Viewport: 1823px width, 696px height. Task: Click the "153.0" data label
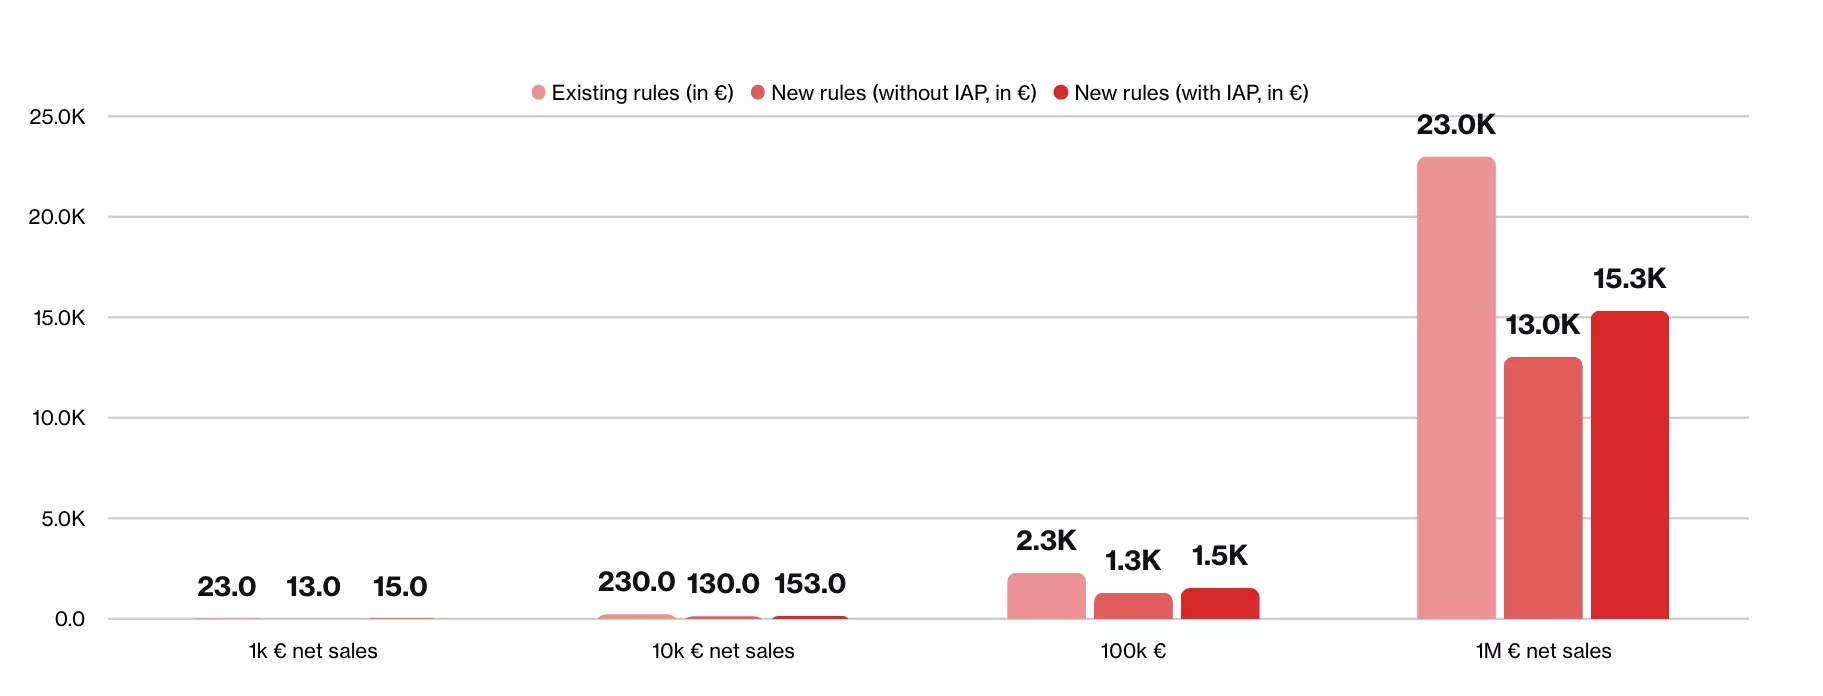coord(810,584)
